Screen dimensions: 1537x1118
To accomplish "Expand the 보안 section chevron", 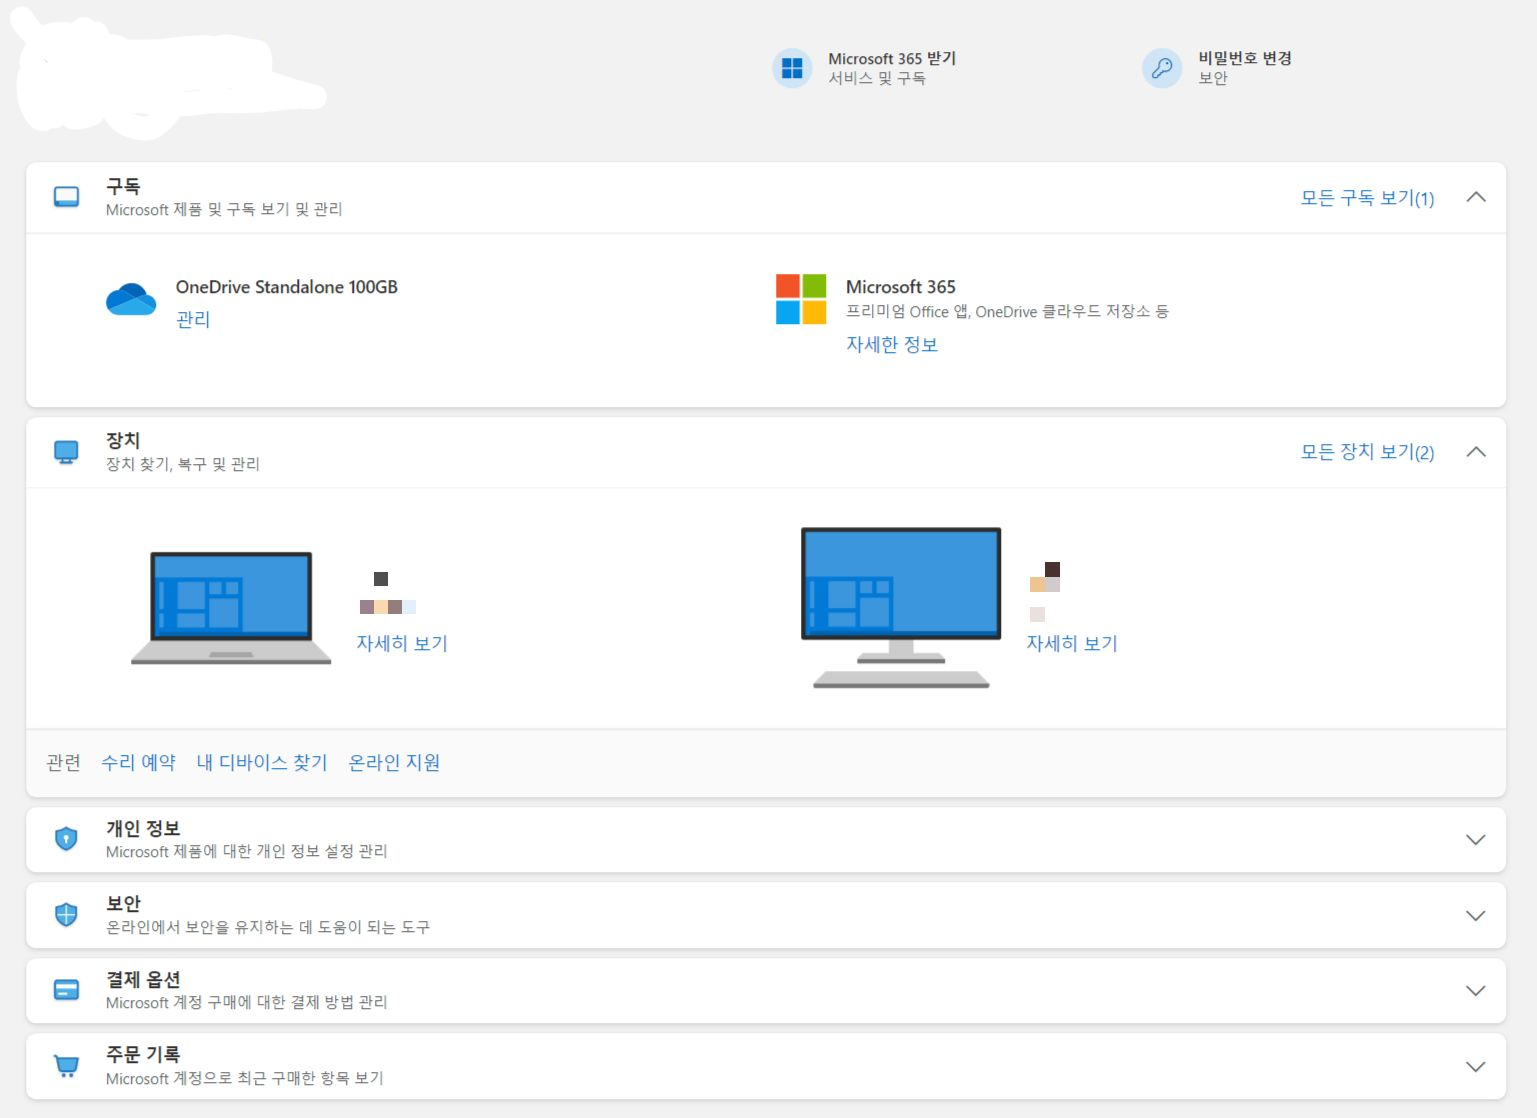I will coord(1475,916).
